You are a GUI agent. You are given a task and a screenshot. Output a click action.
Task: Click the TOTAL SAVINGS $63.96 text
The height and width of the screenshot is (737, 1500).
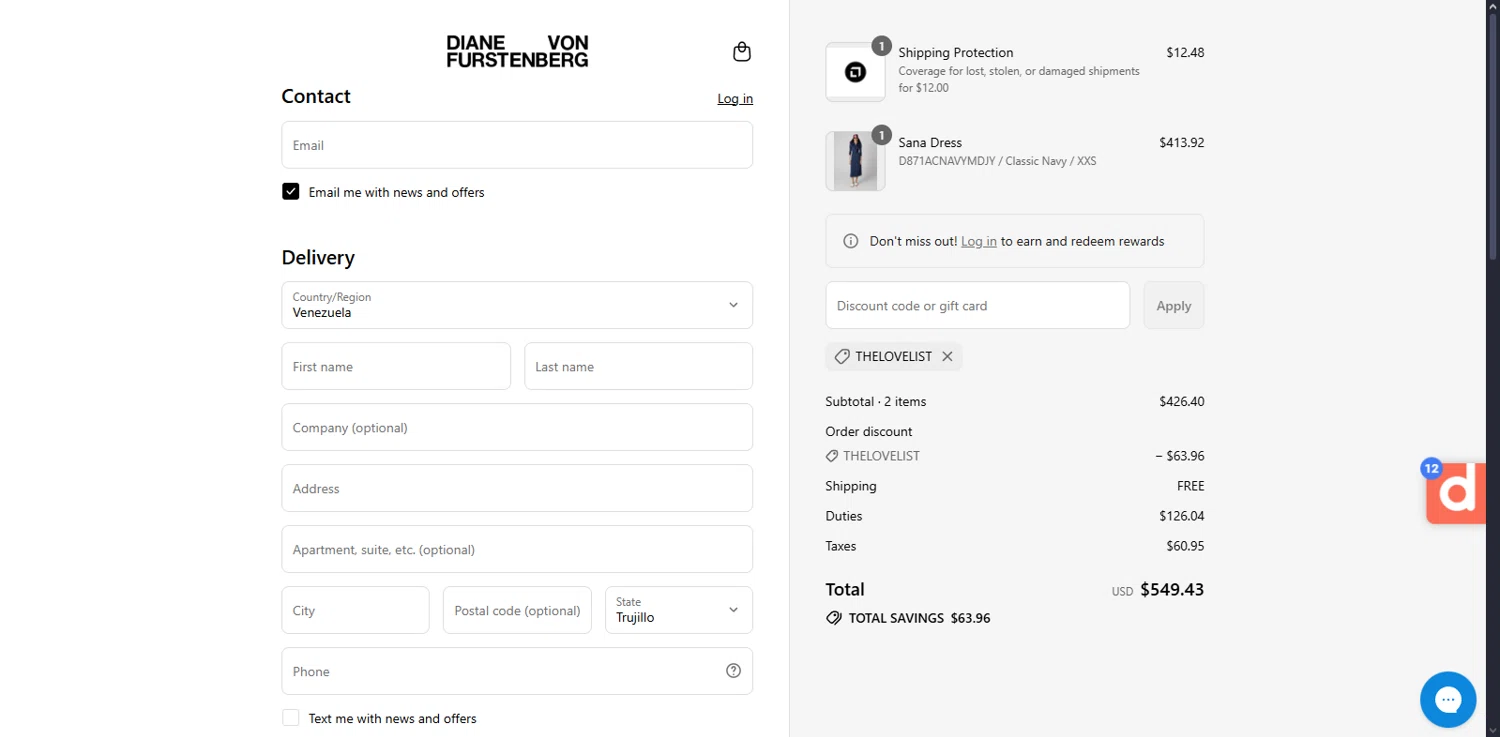tap(919, 618)
